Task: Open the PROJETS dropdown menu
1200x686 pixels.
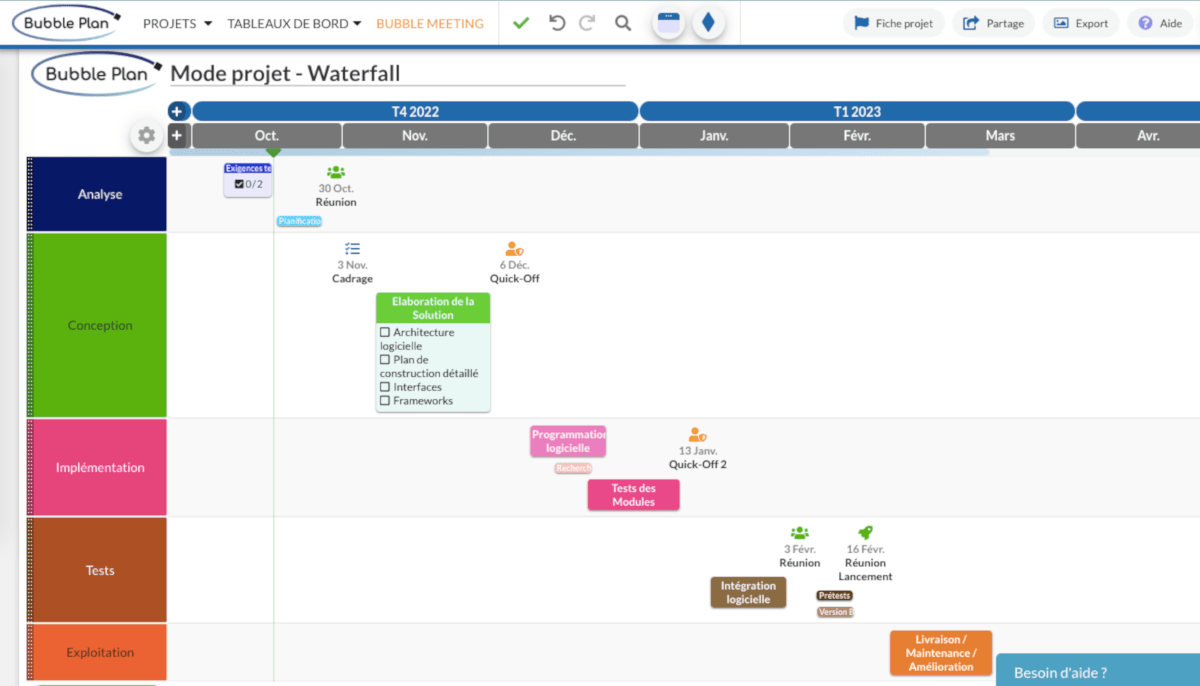Action: point(178,23)
